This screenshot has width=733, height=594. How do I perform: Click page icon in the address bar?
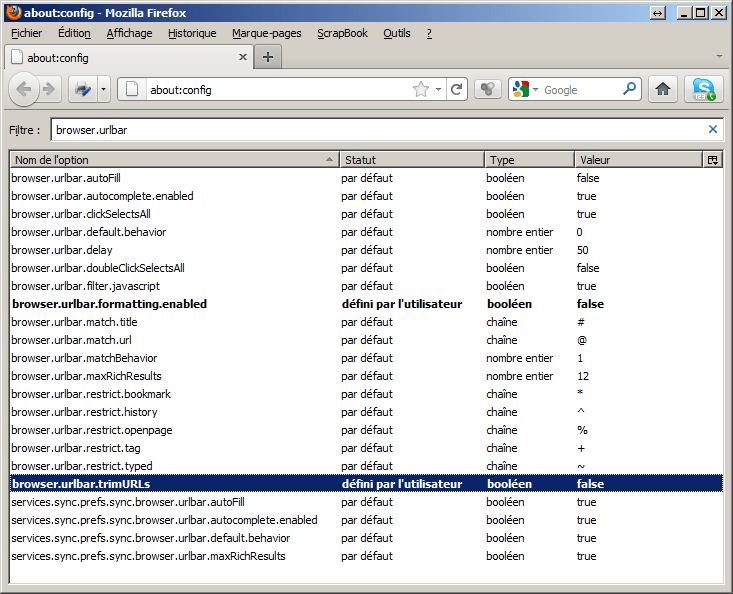click(x=132, y=89)
